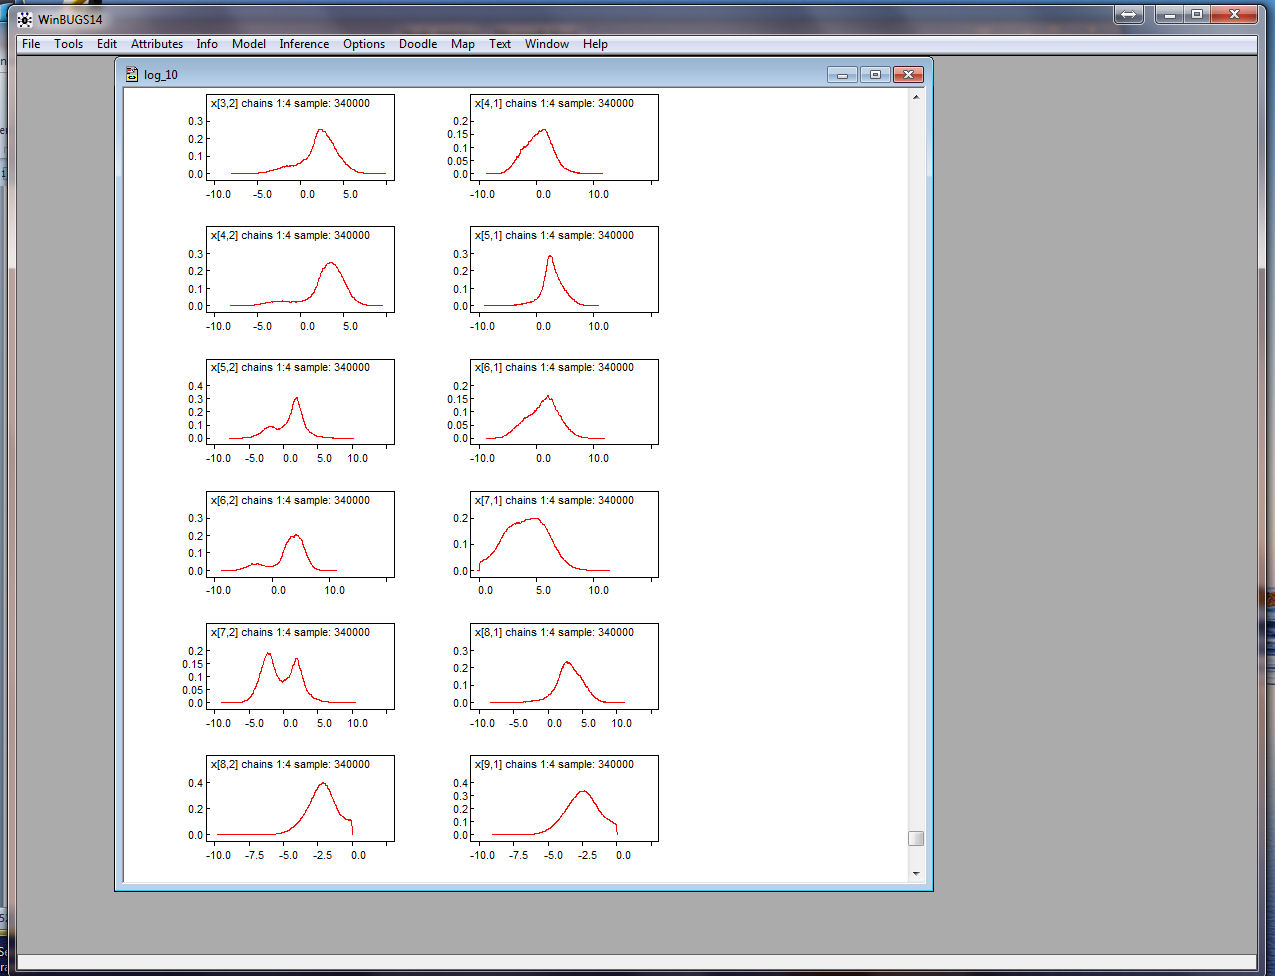The image size is (1275, 976).
Task: Click the log_10 document icon
Action: click(132, 75)
